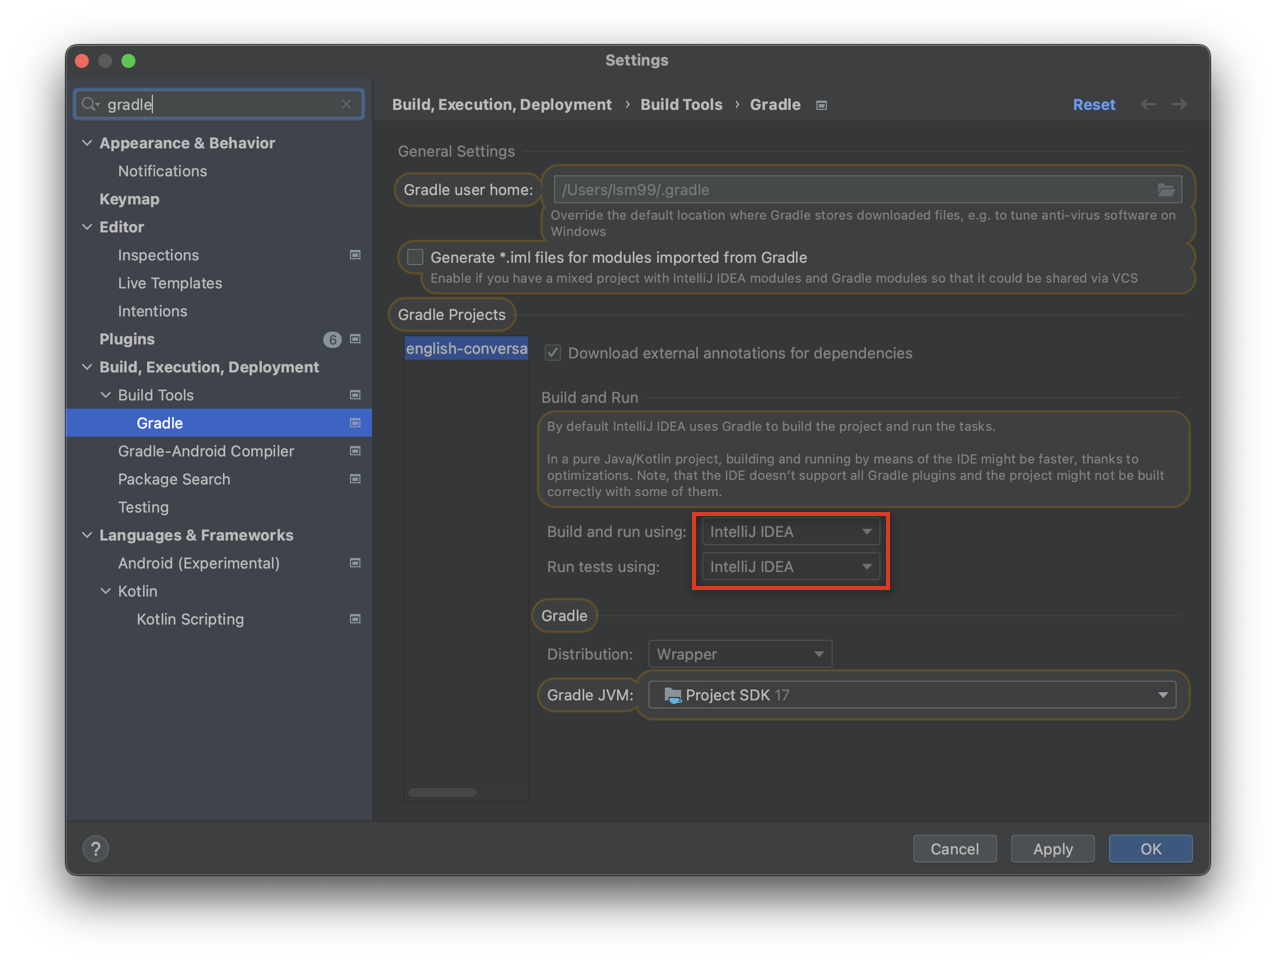The height and width of the screenshot is (962, 1276).
Task: Click Build, Execution, Deployment breadcrumb
Action: [x=502, y=104]
